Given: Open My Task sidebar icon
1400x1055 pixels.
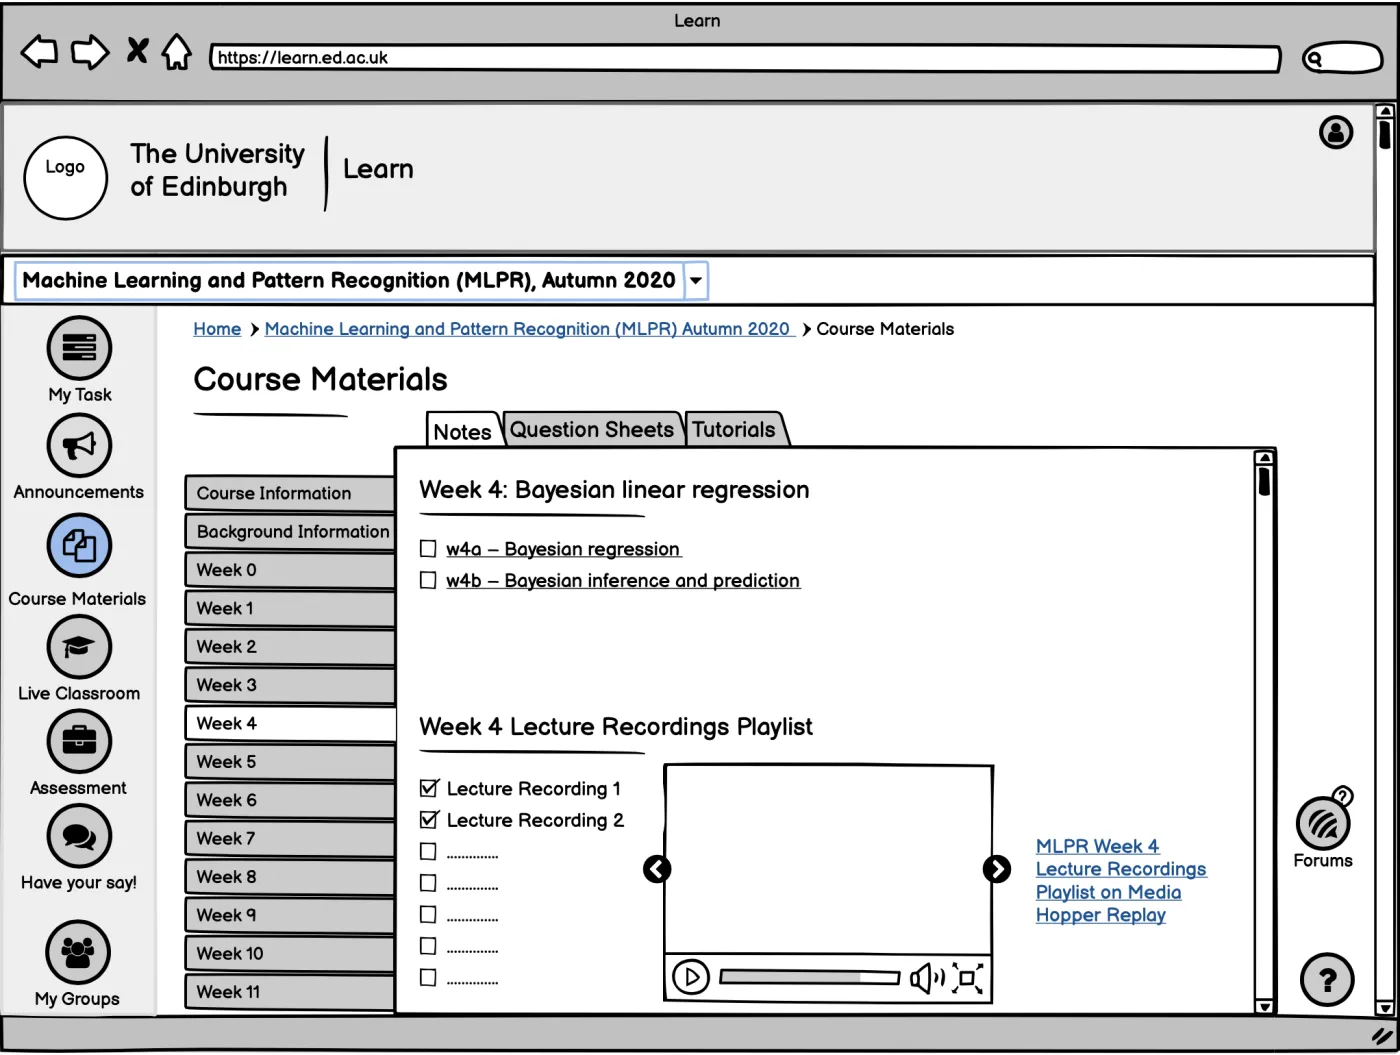Looking at the screenshot, I should tap(79, 347).
